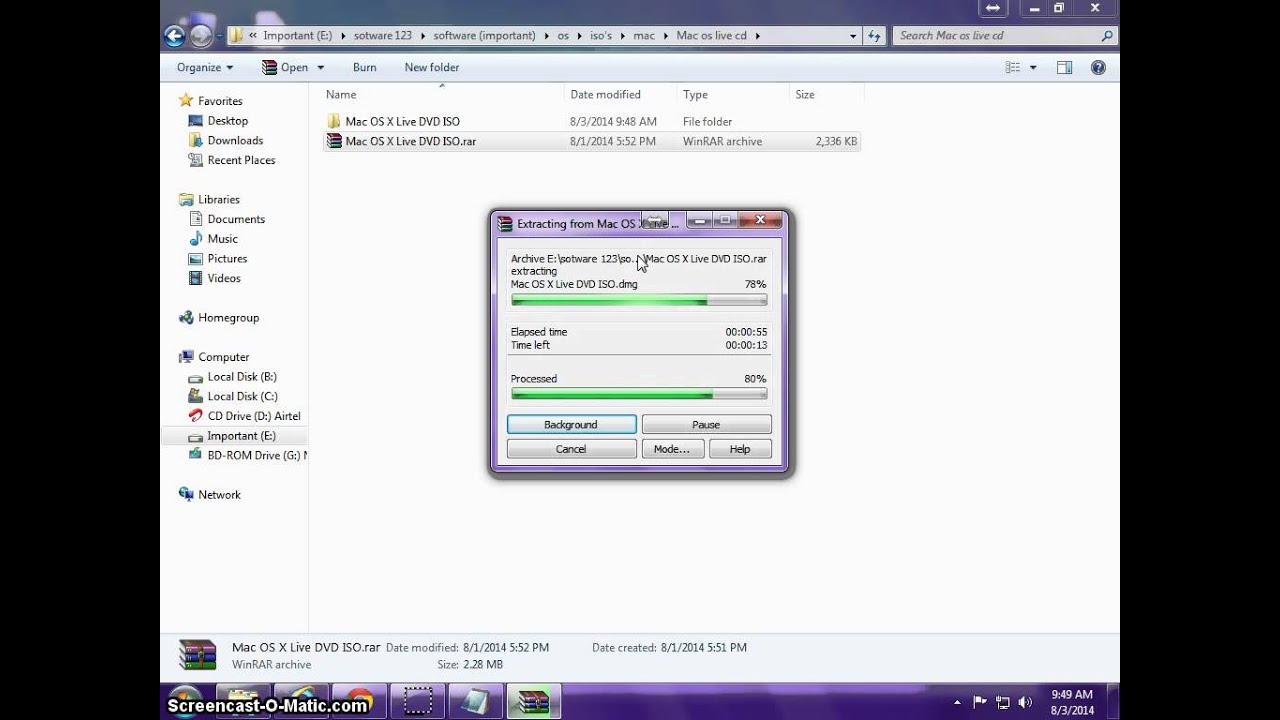Image resolution: width=1280 pixels, height=720 pixels.
Task: Go to the os breadcrumb segment
Action: pos(563,35)
